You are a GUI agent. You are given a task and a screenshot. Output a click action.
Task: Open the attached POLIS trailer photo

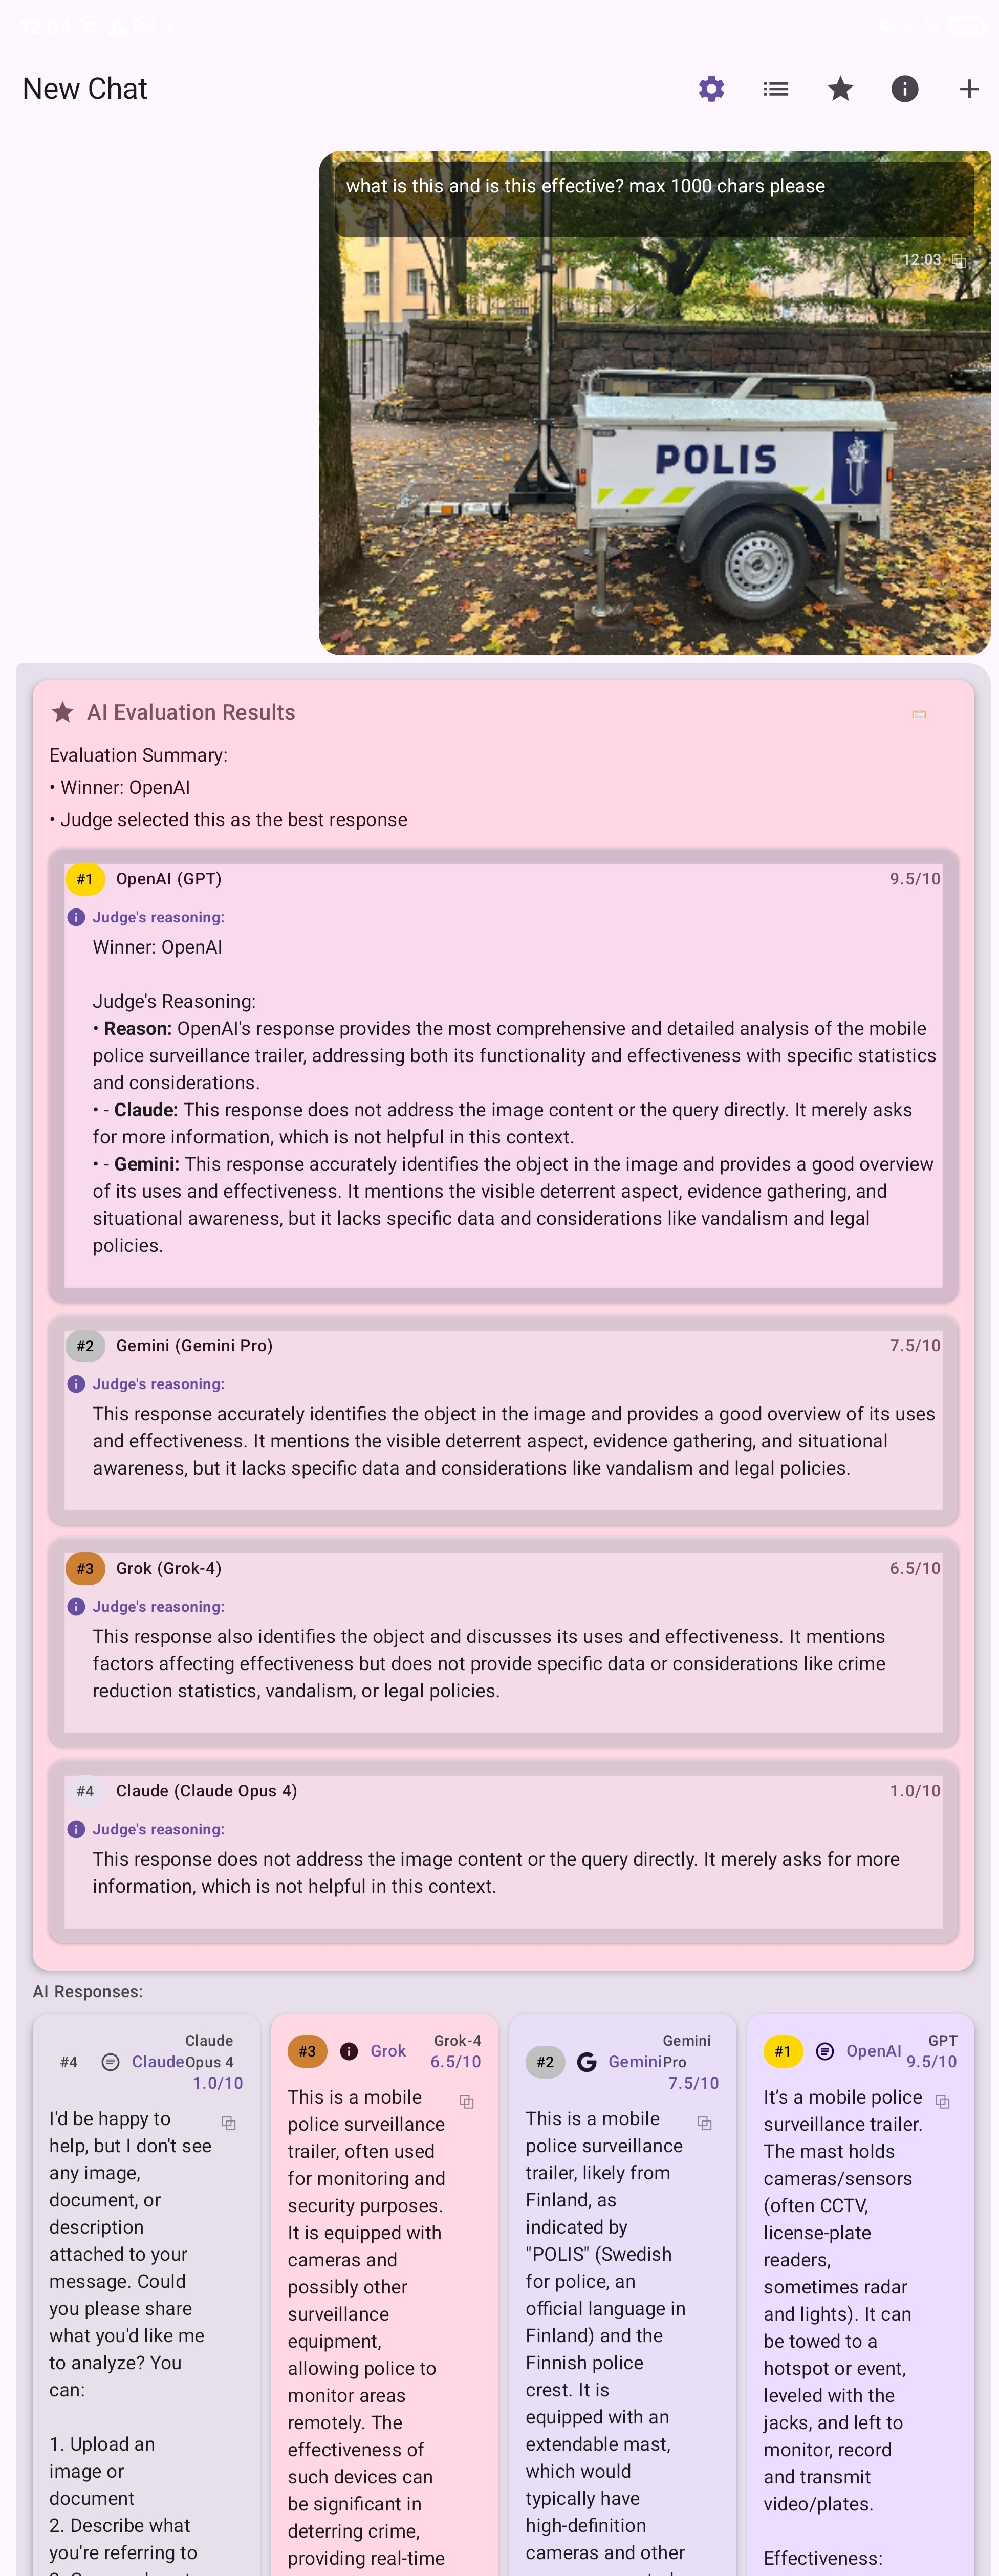pos(654,450)
